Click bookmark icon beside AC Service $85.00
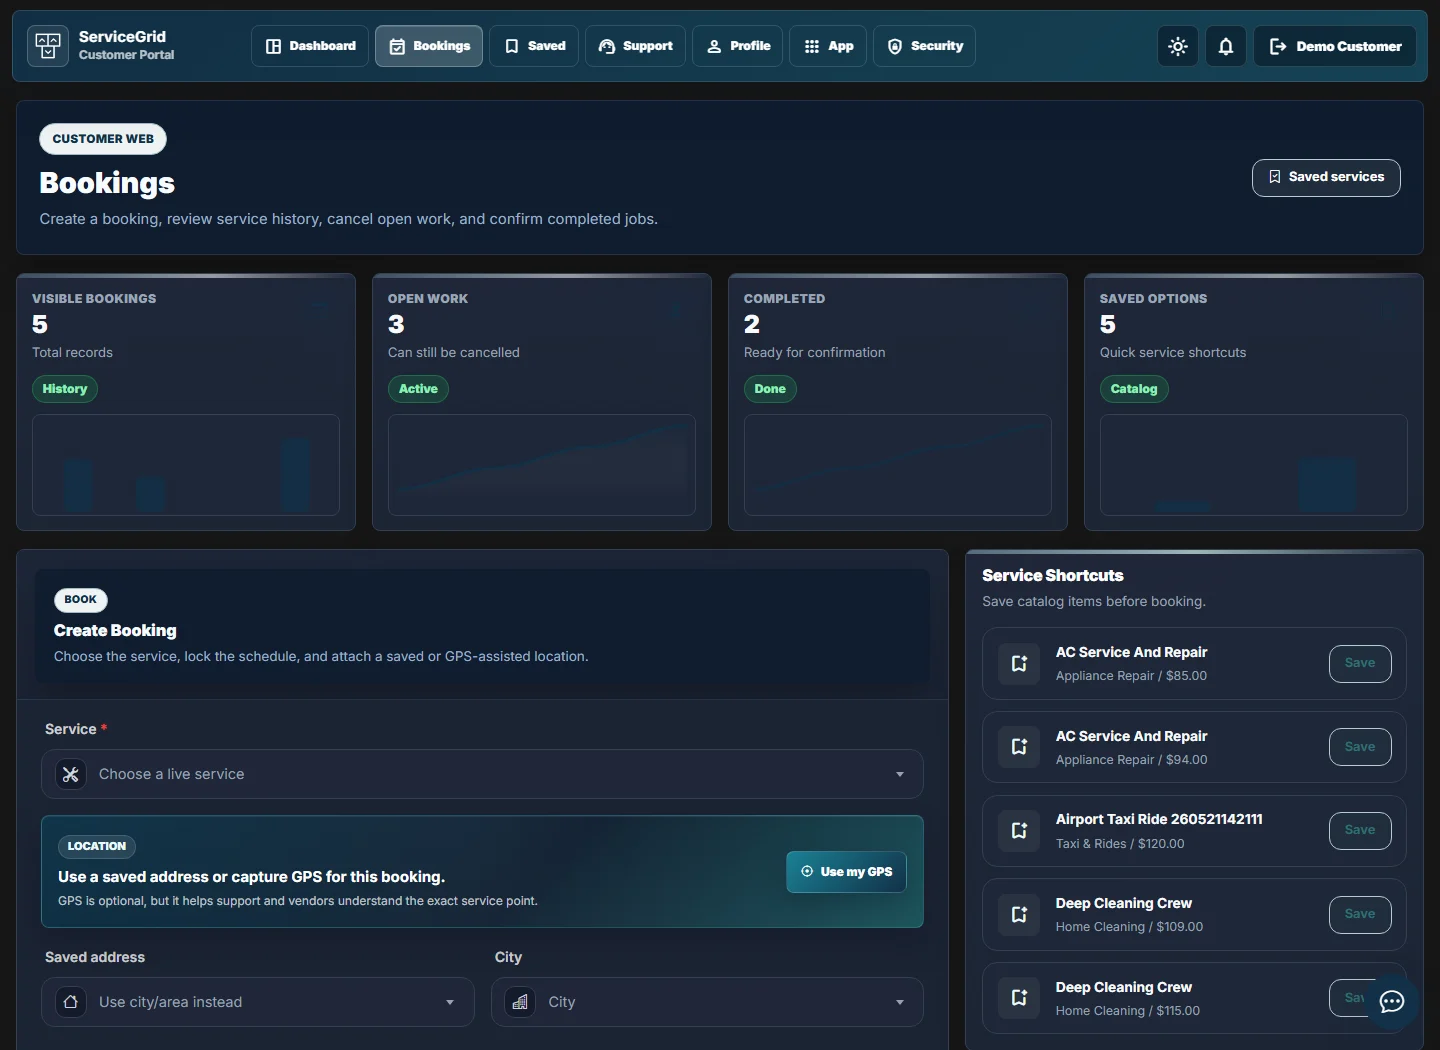 pos(1019,663)
